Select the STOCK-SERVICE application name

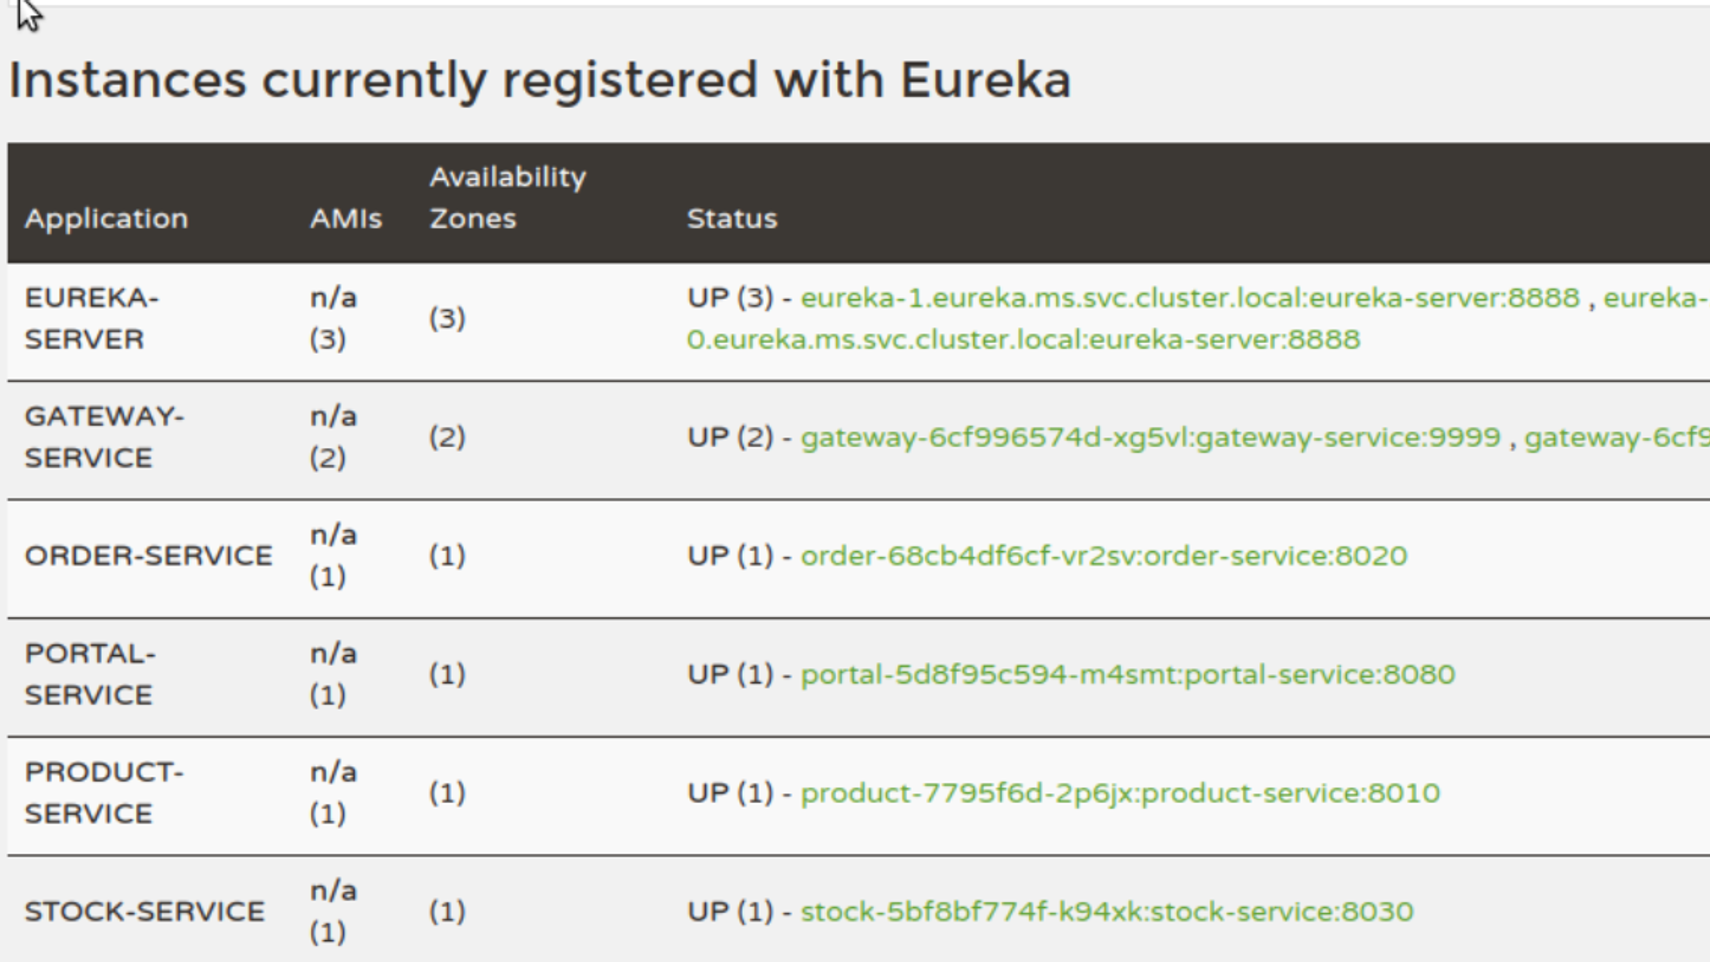[x=144, y=912]
